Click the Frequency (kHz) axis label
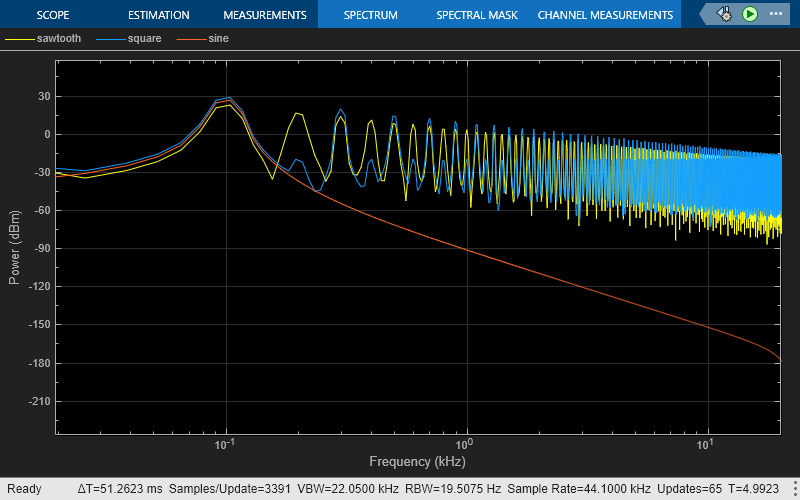The height and width of the screenshot is (500, 800). click(x=417, y=462)
